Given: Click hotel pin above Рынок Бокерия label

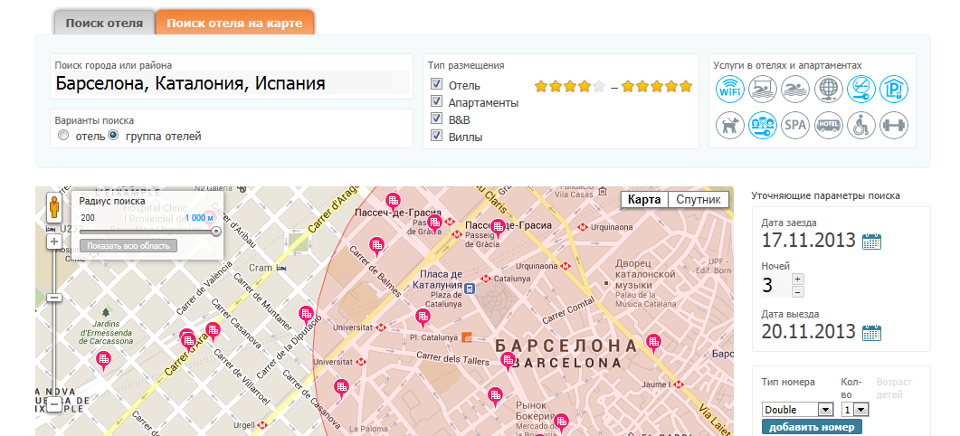Looking at the screenshot, I should point(495,397).
